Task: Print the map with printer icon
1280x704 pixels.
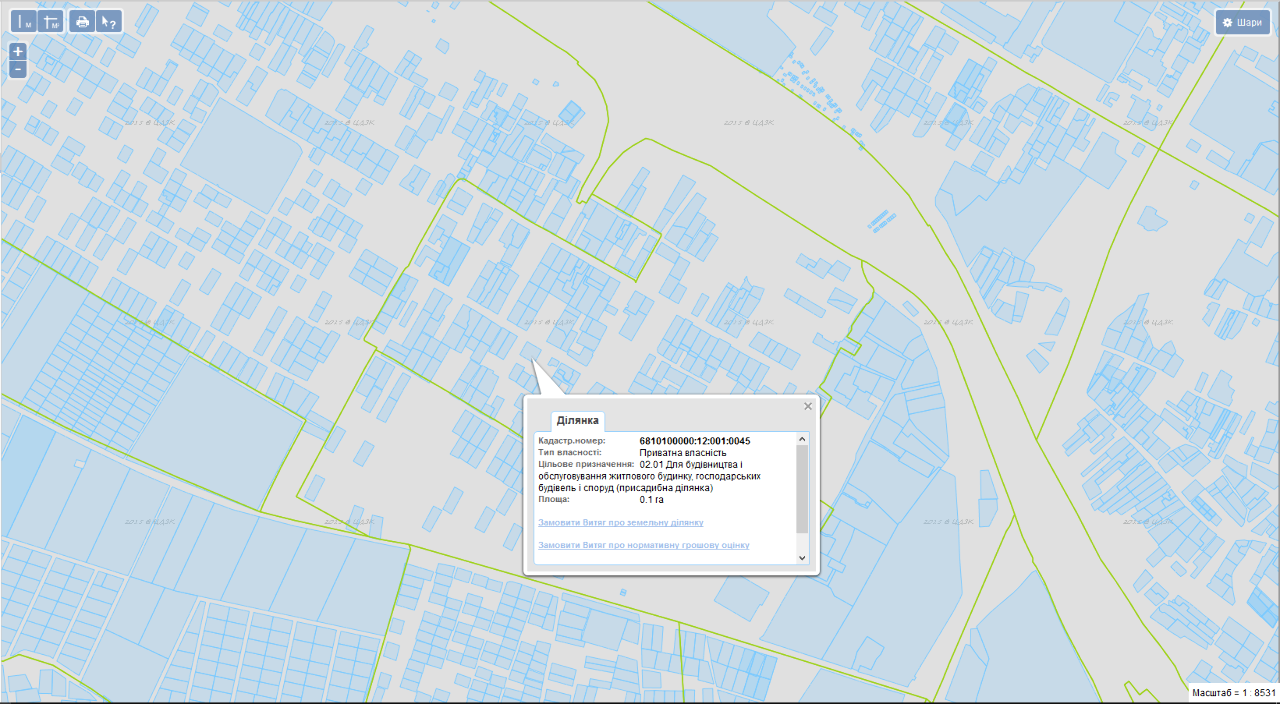Action: pos(83,21)
